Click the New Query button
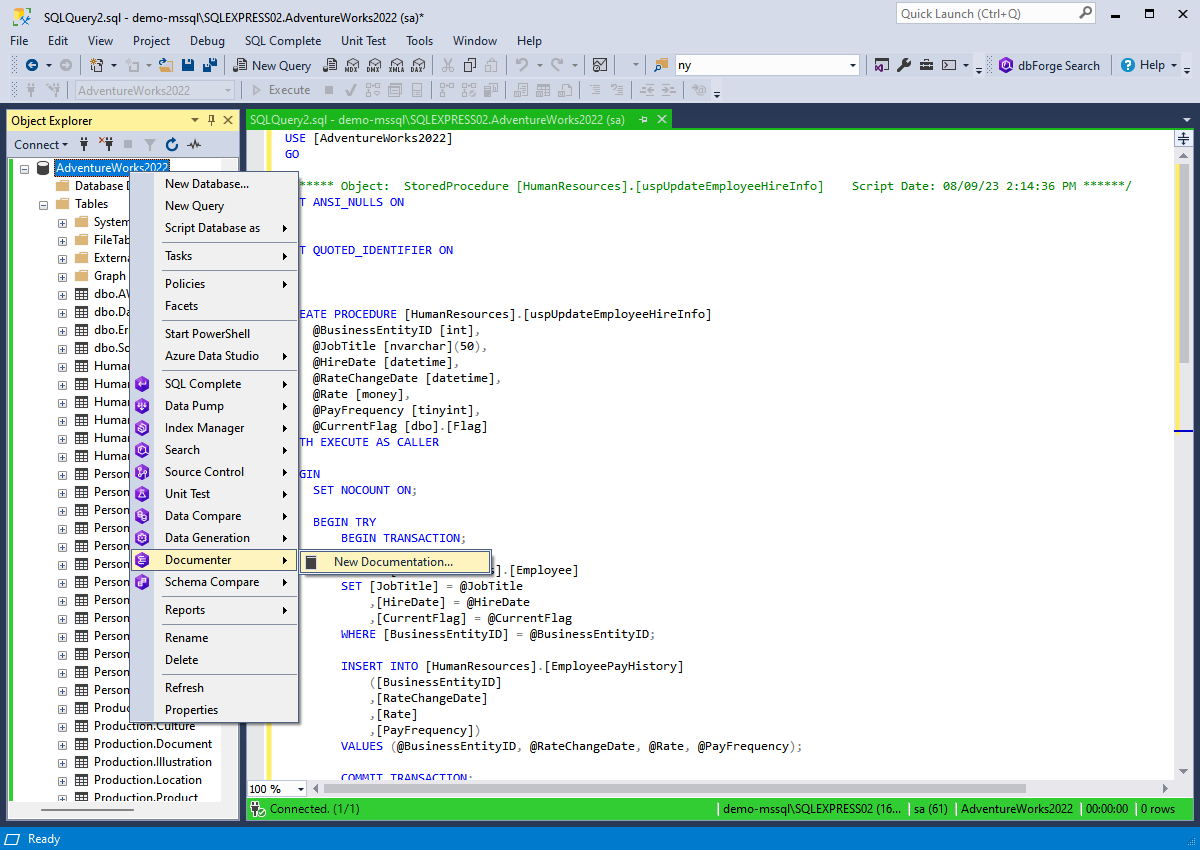1200x850 pixels. pyautogui.click(x=272, y=65)
